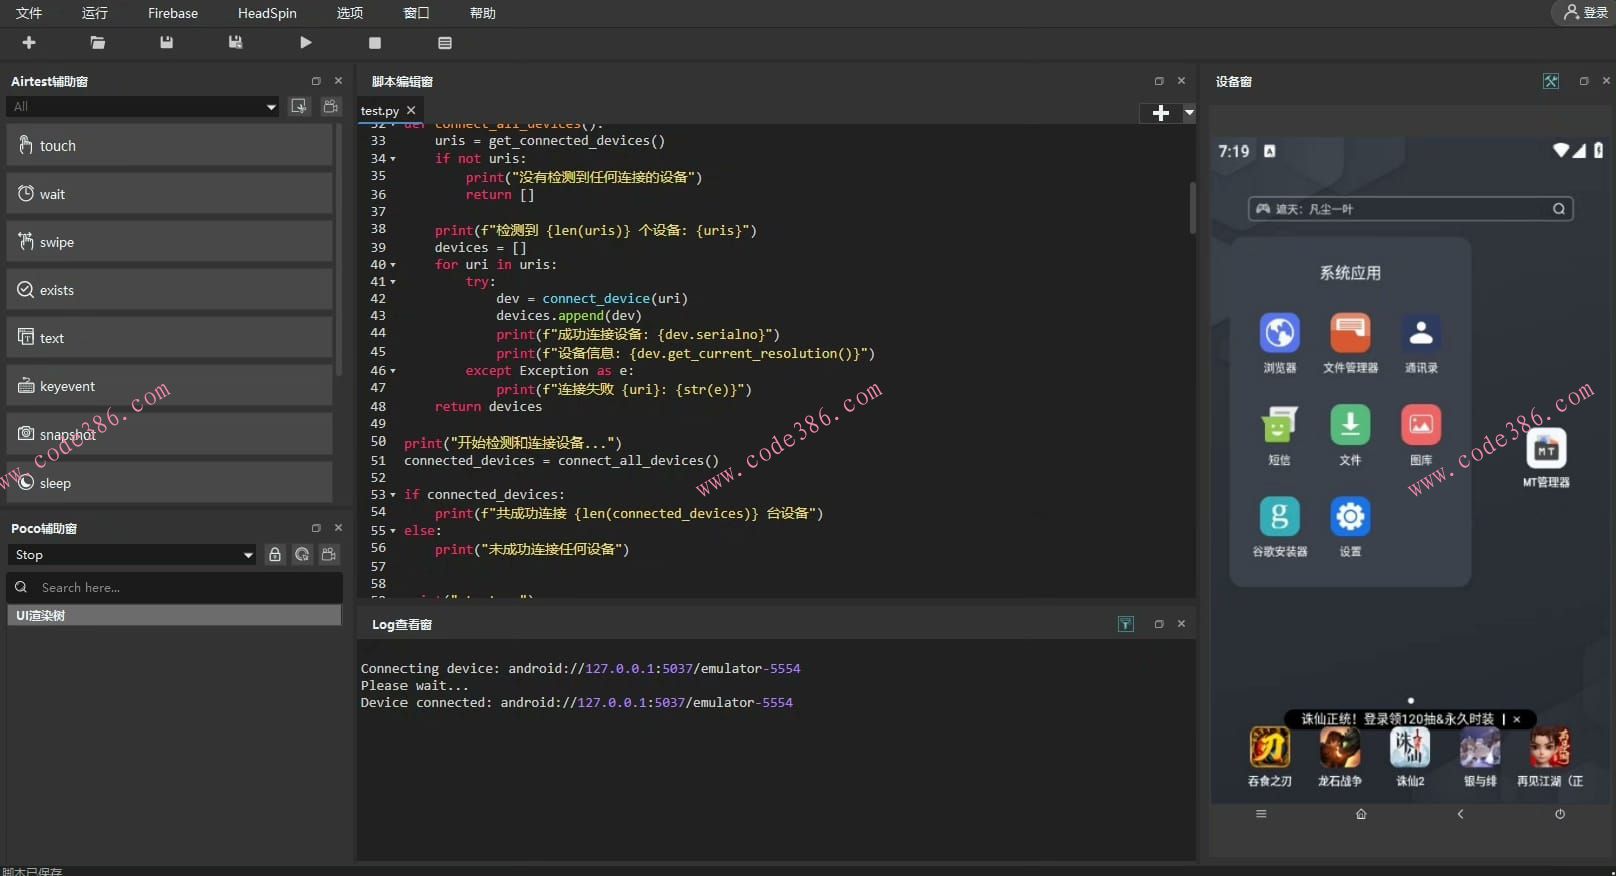Click the touch command button

pos(169,146)
